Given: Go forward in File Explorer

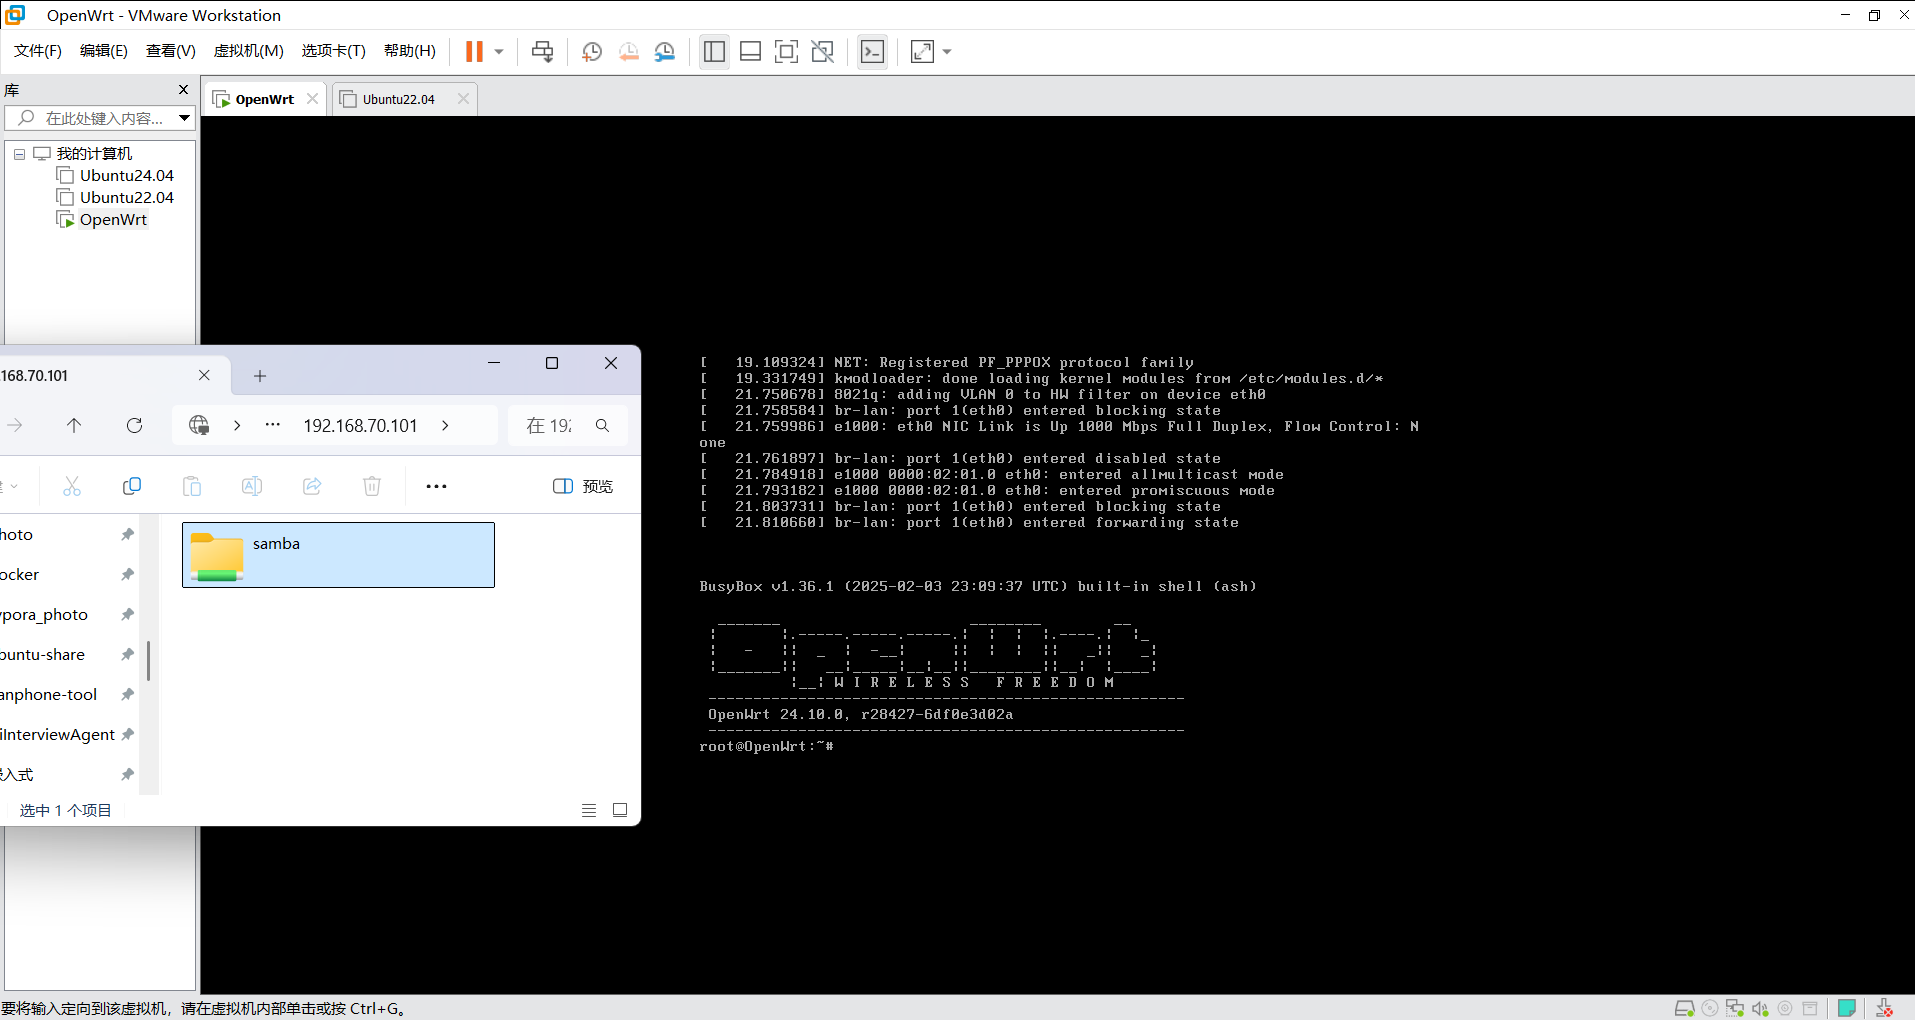Looking at the screenshot, I should (x=15, y=426).
